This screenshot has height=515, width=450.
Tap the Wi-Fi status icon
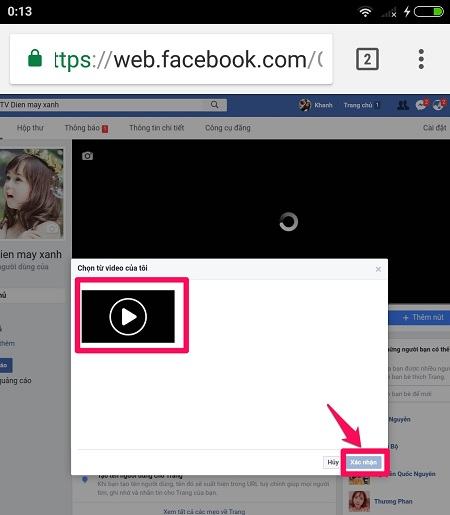(x=365, y=12)
